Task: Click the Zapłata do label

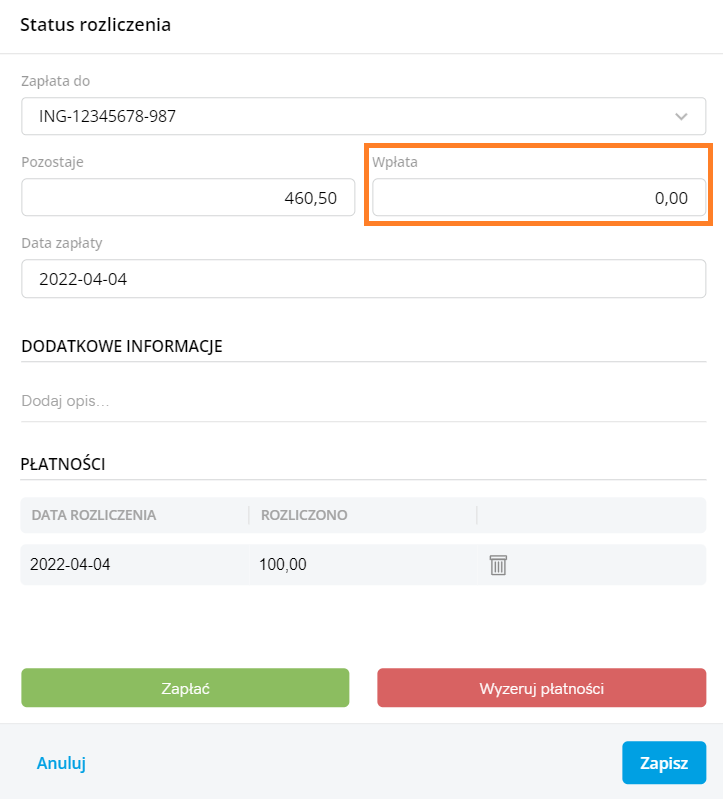Action: pos(56,81)
